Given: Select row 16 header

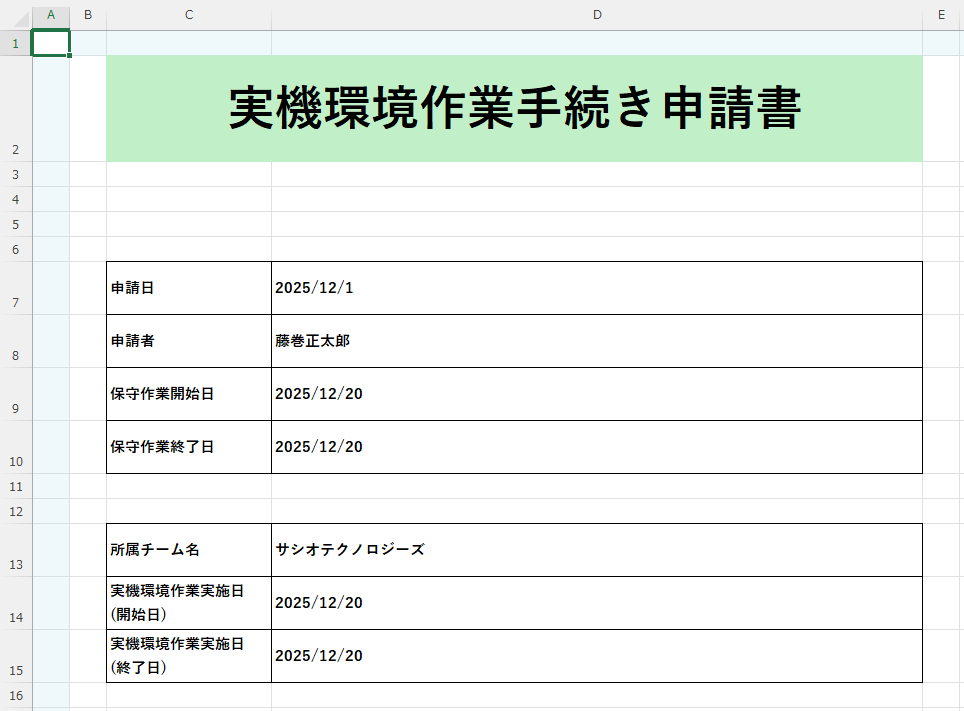Looking at the screenshot, I should coord(16,695).
